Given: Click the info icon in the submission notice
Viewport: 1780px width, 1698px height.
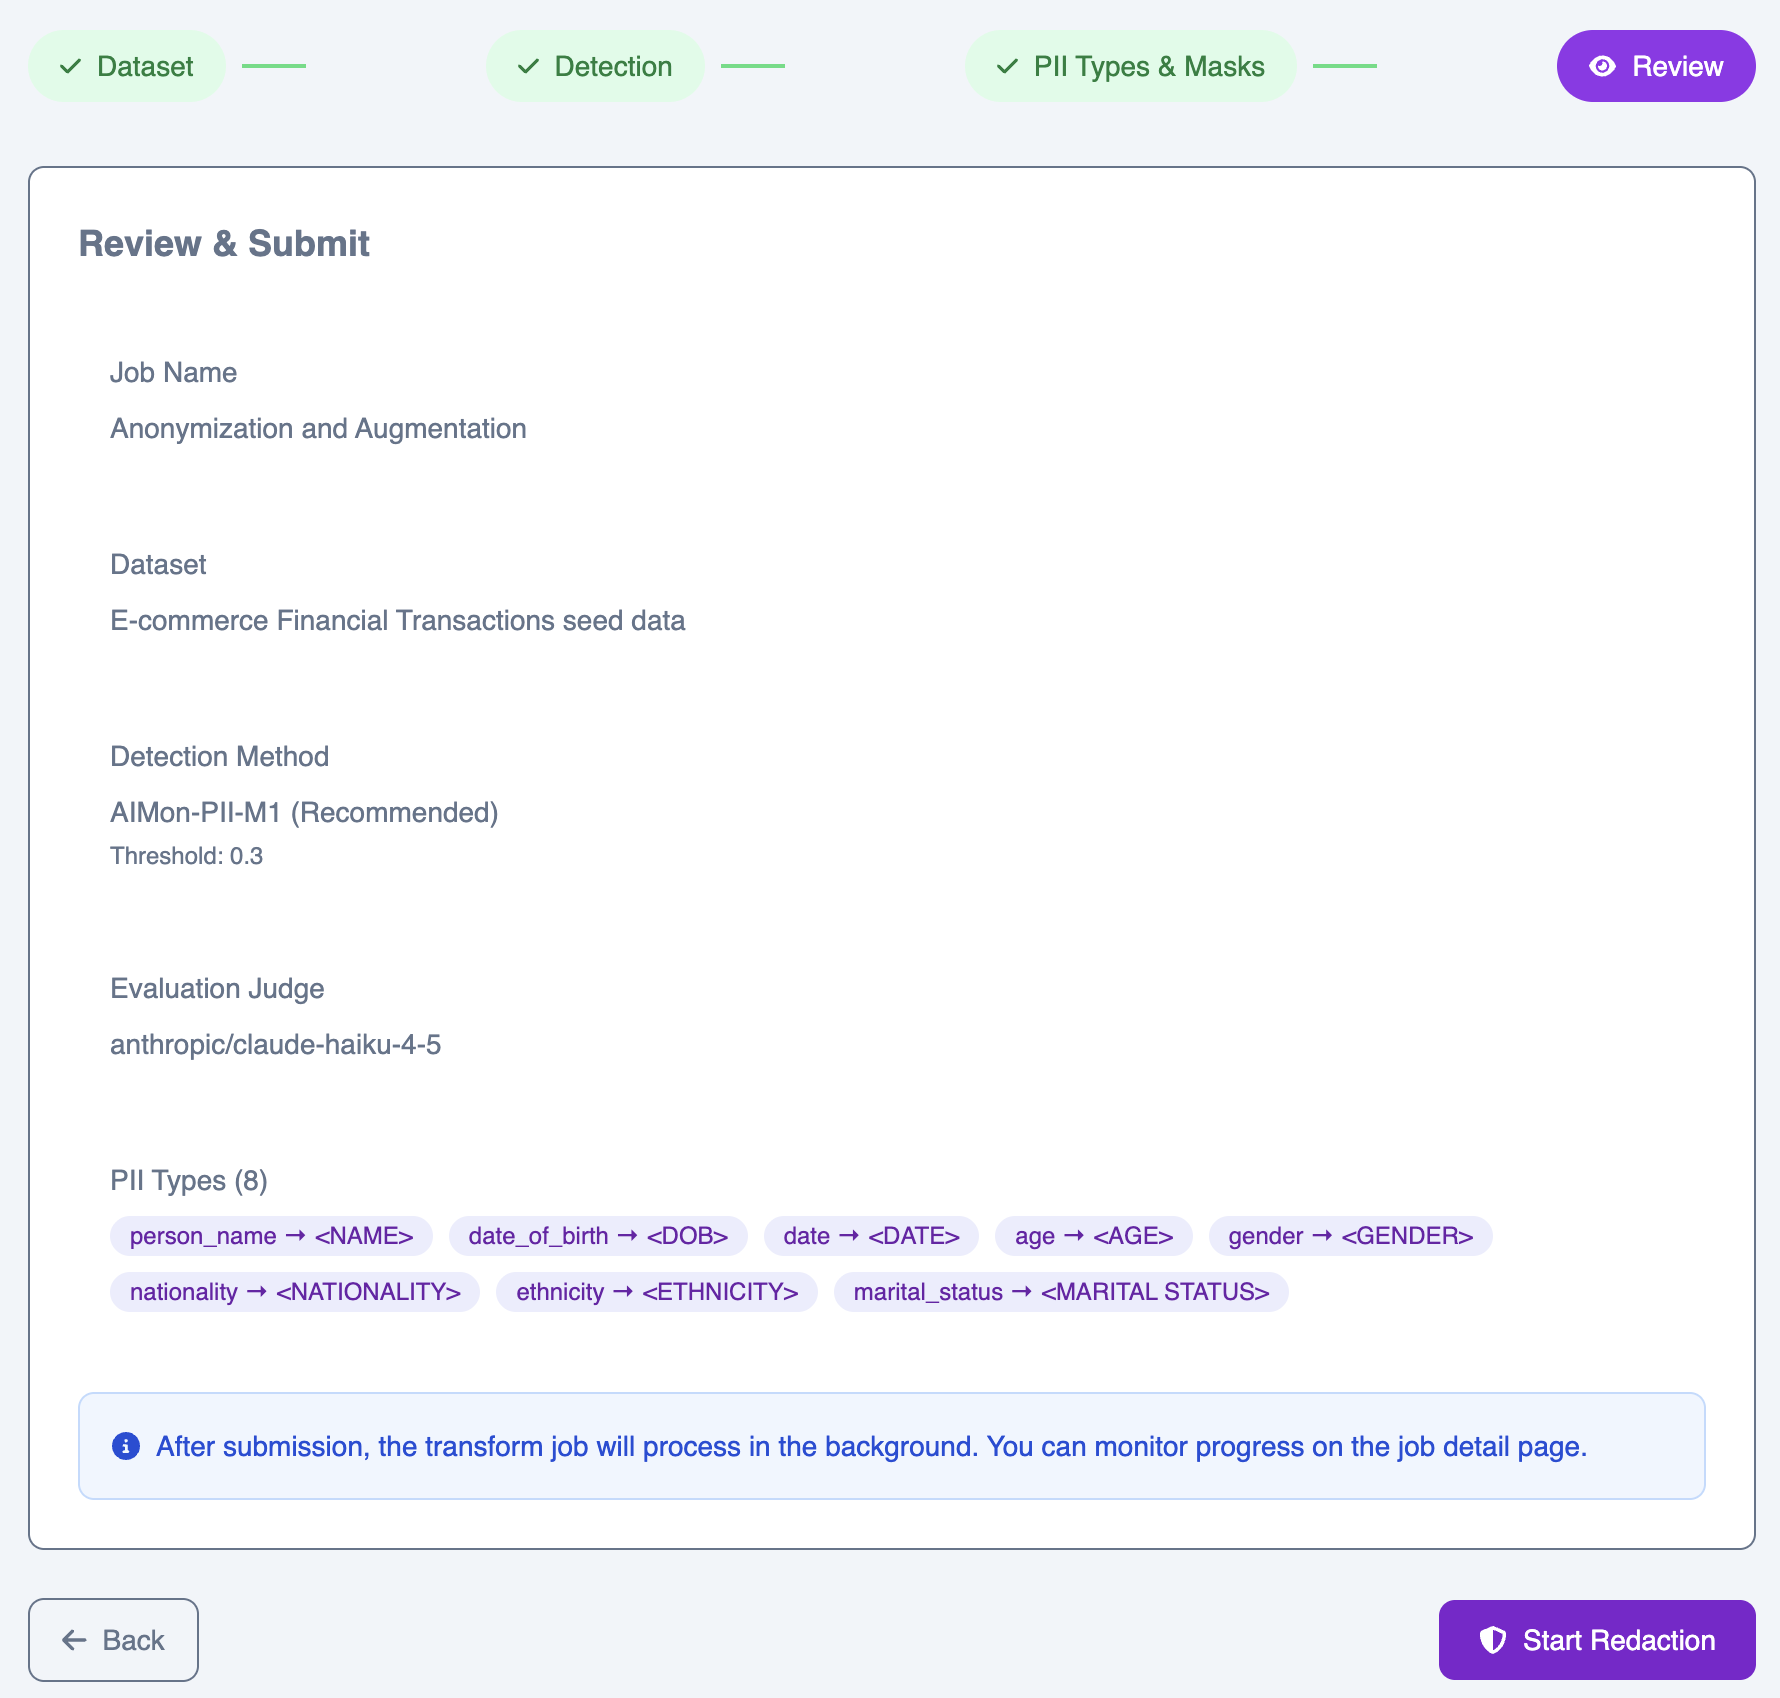Looking at the screenshot, I should (x=125, y=1446).
